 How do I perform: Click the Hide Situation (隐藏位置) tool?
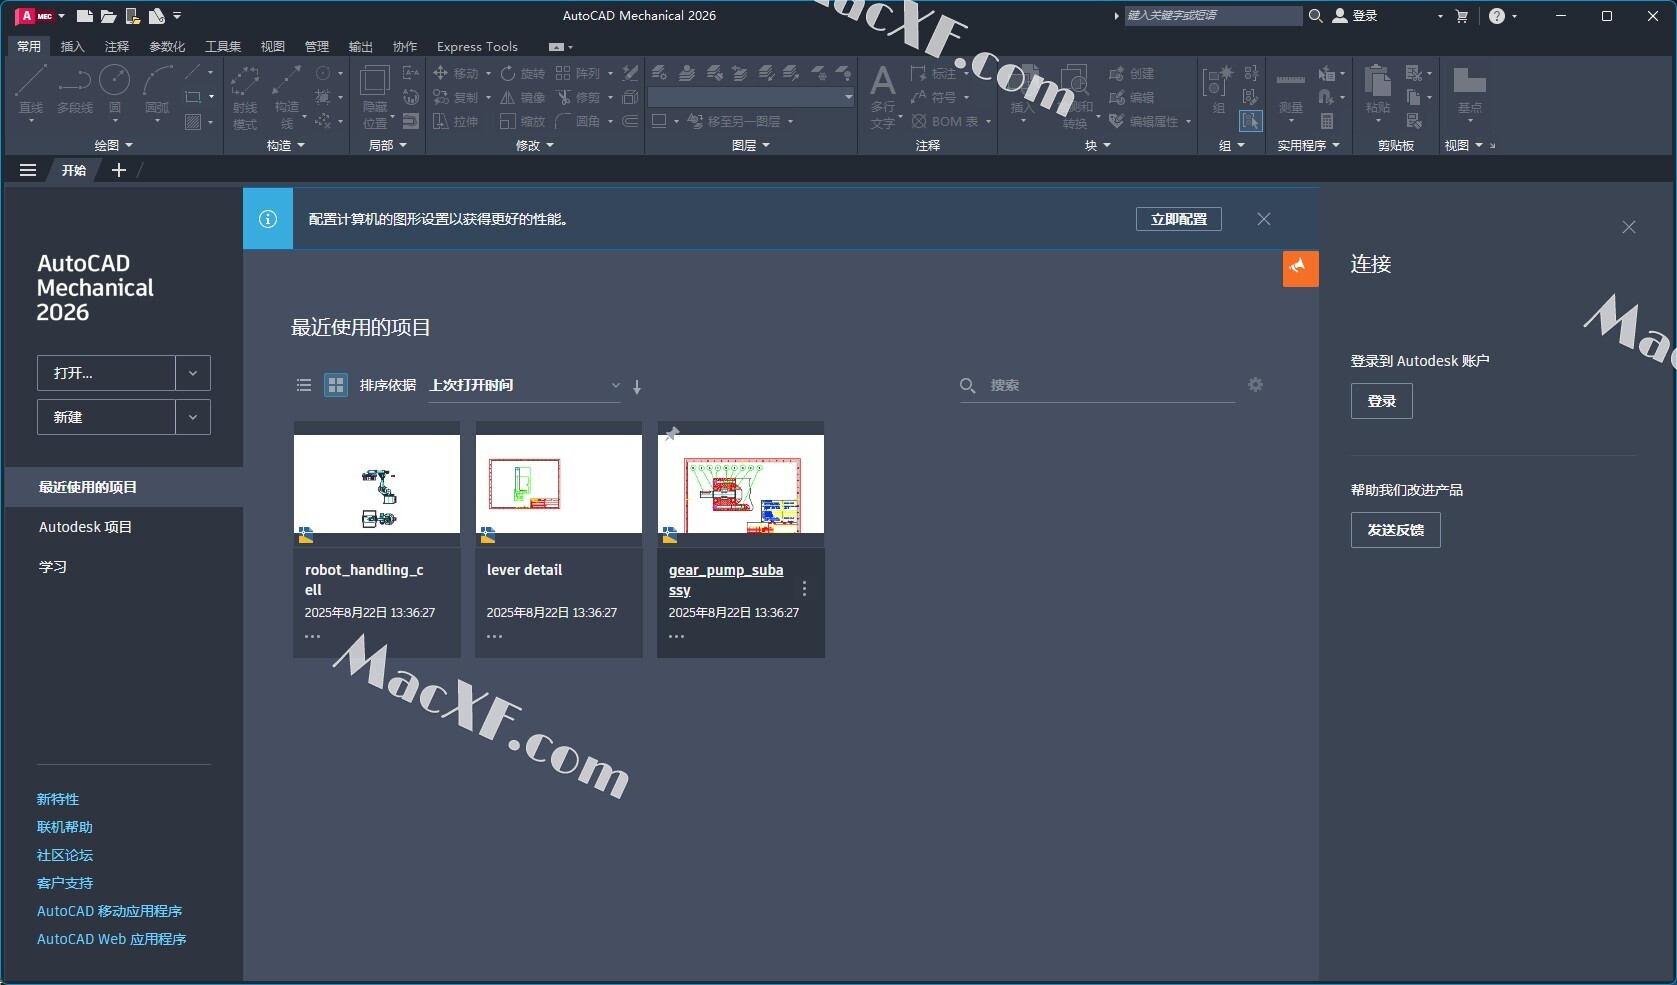(375, 96)
